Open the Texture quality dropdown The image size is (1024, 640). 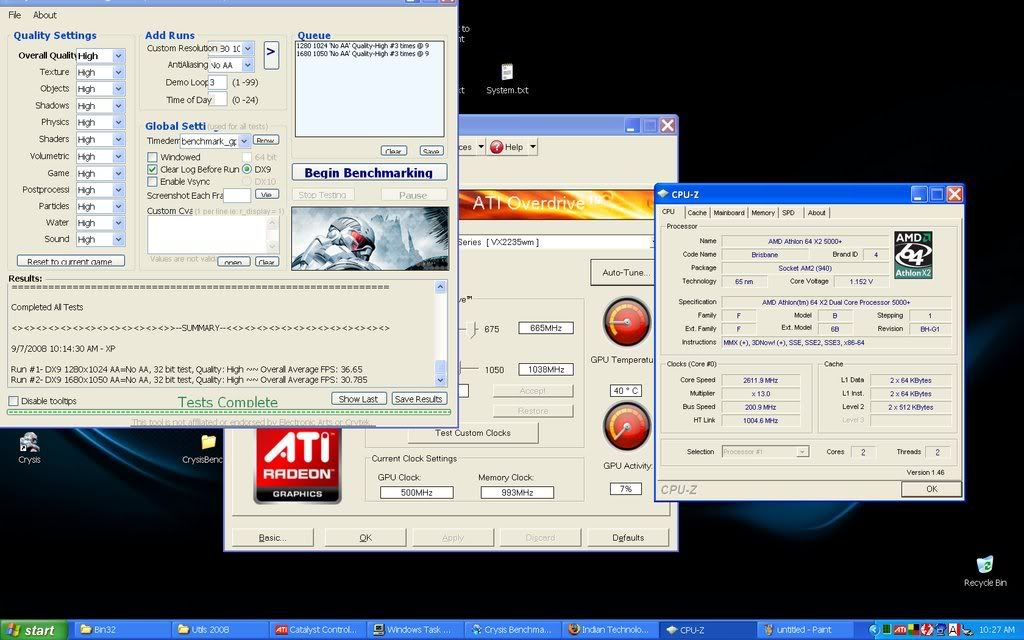118,72
